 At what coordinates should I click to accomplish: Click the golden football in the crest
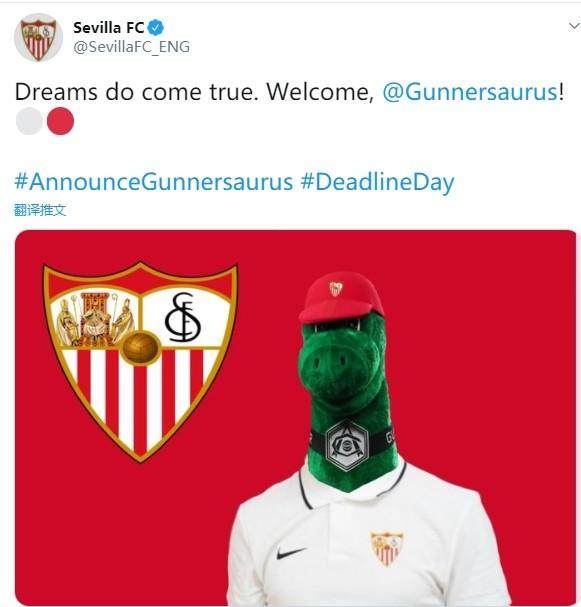coord(140,348)
